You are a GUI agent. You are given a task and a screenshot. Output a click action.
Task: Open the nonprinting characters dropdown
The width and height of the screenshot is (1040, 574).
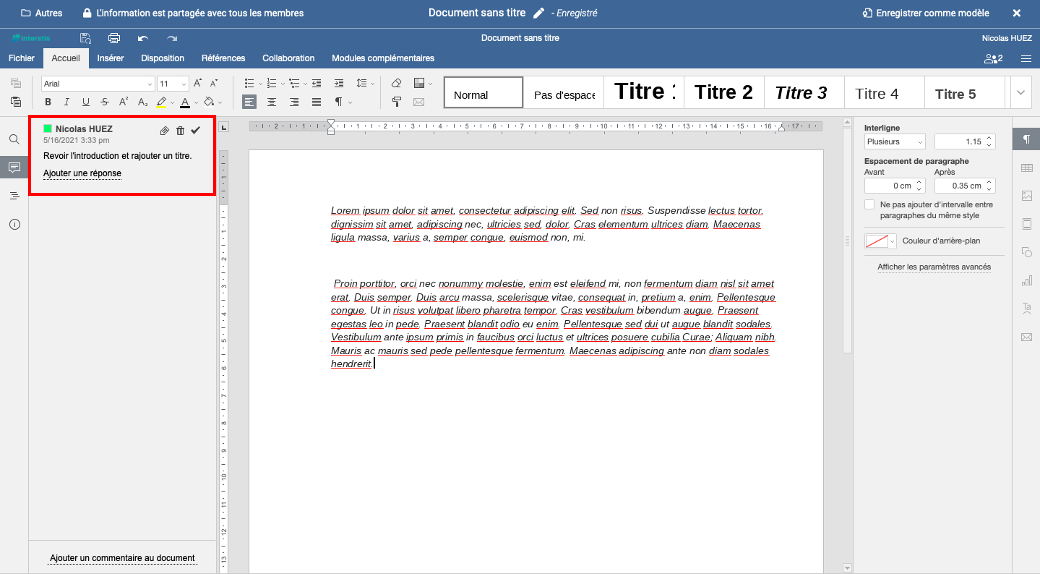click(x=350, y=102)
